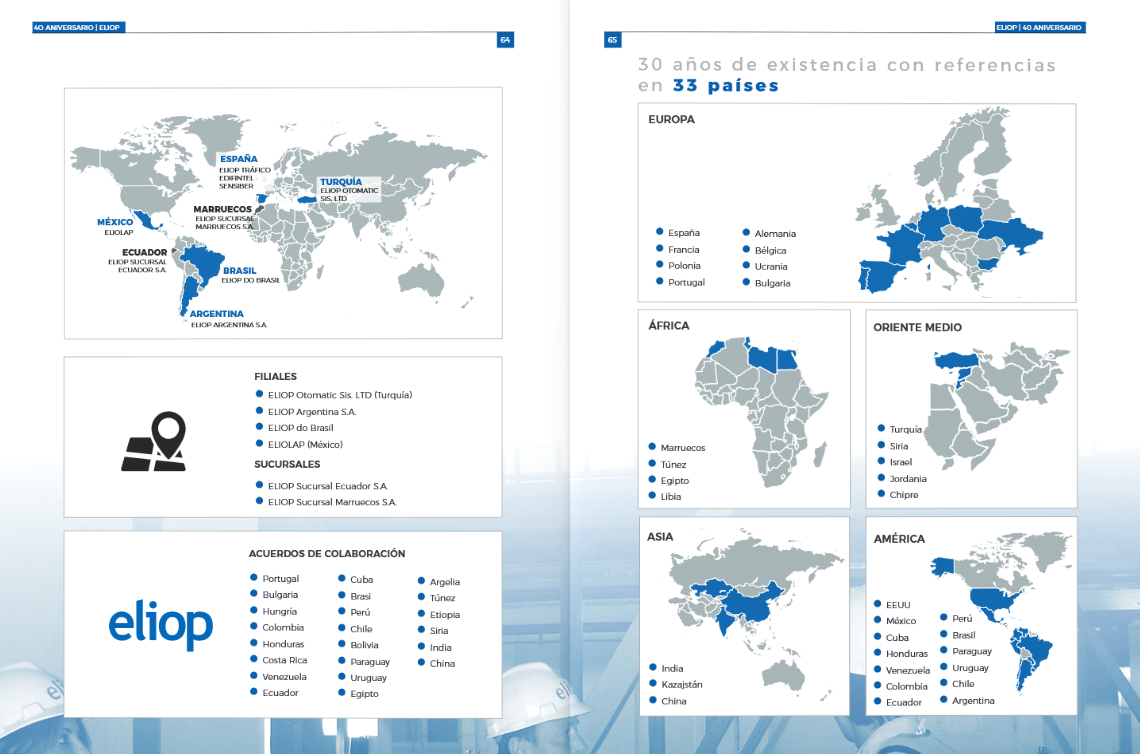
Task: Select the ARGENTINA label on world map
Action: [217, 314]
